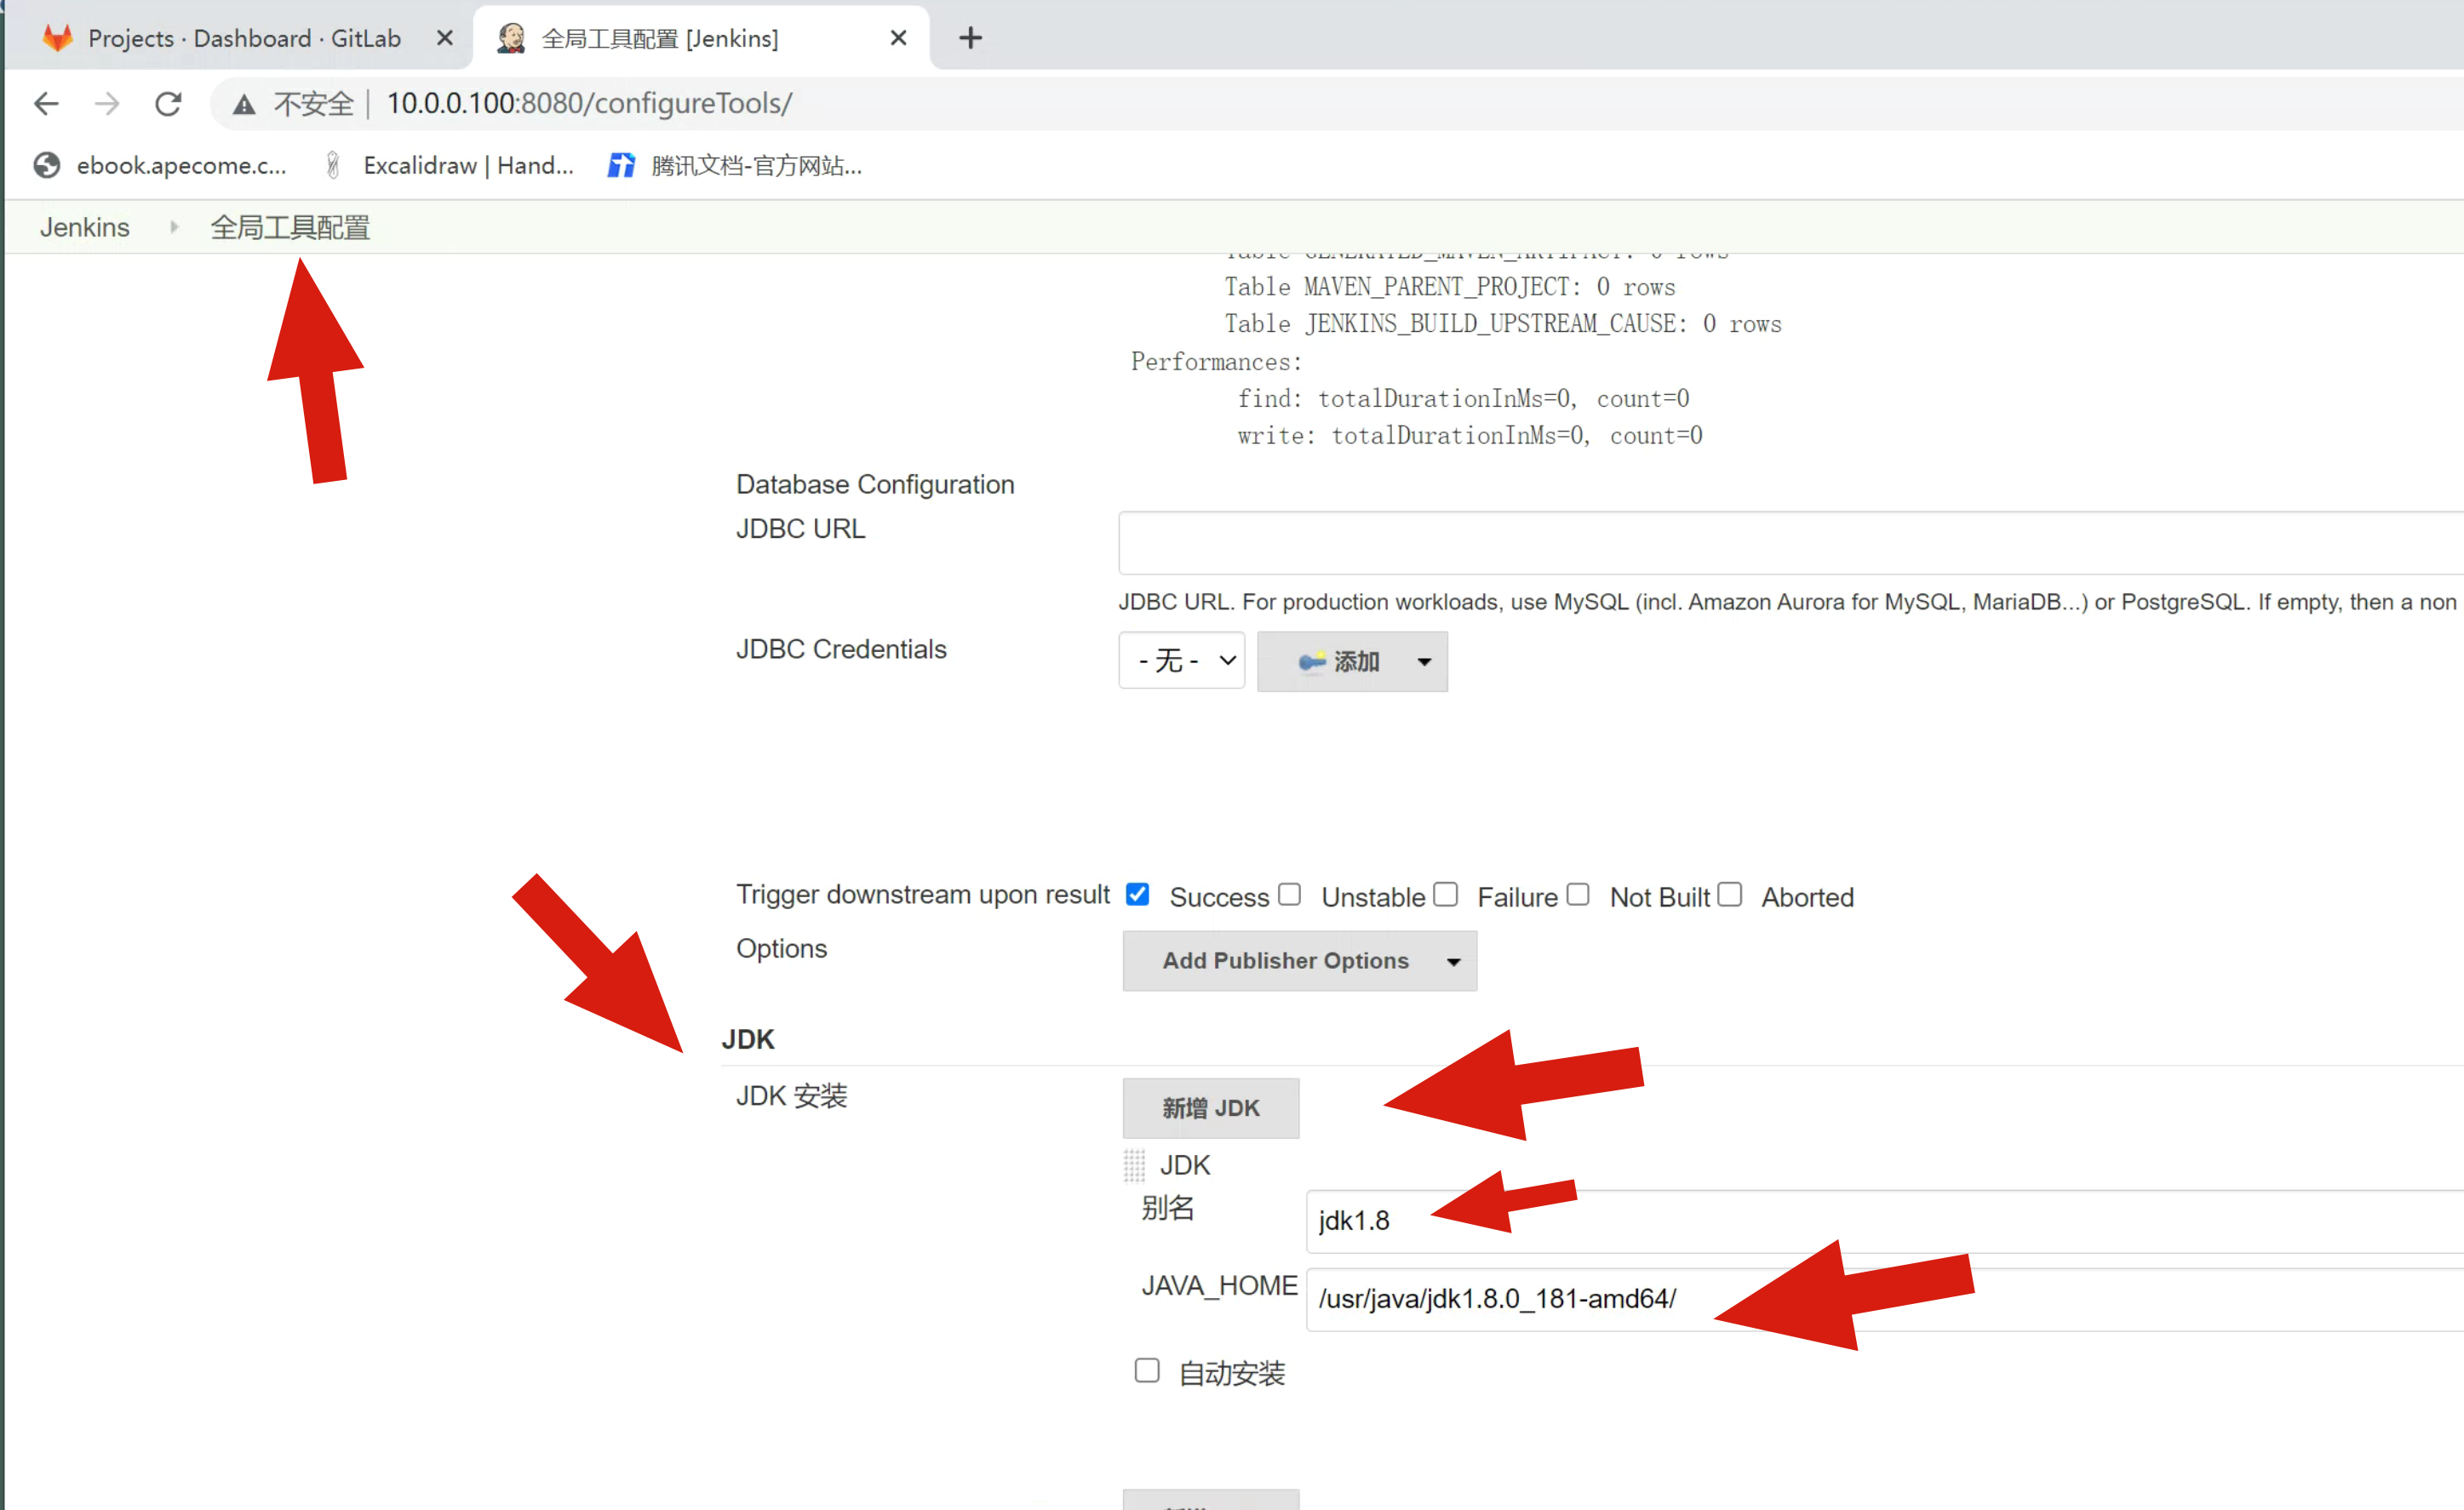Open the JDBC Credentials select dropdown
Screen dimensions: 2464x1510
[1181, 660]
